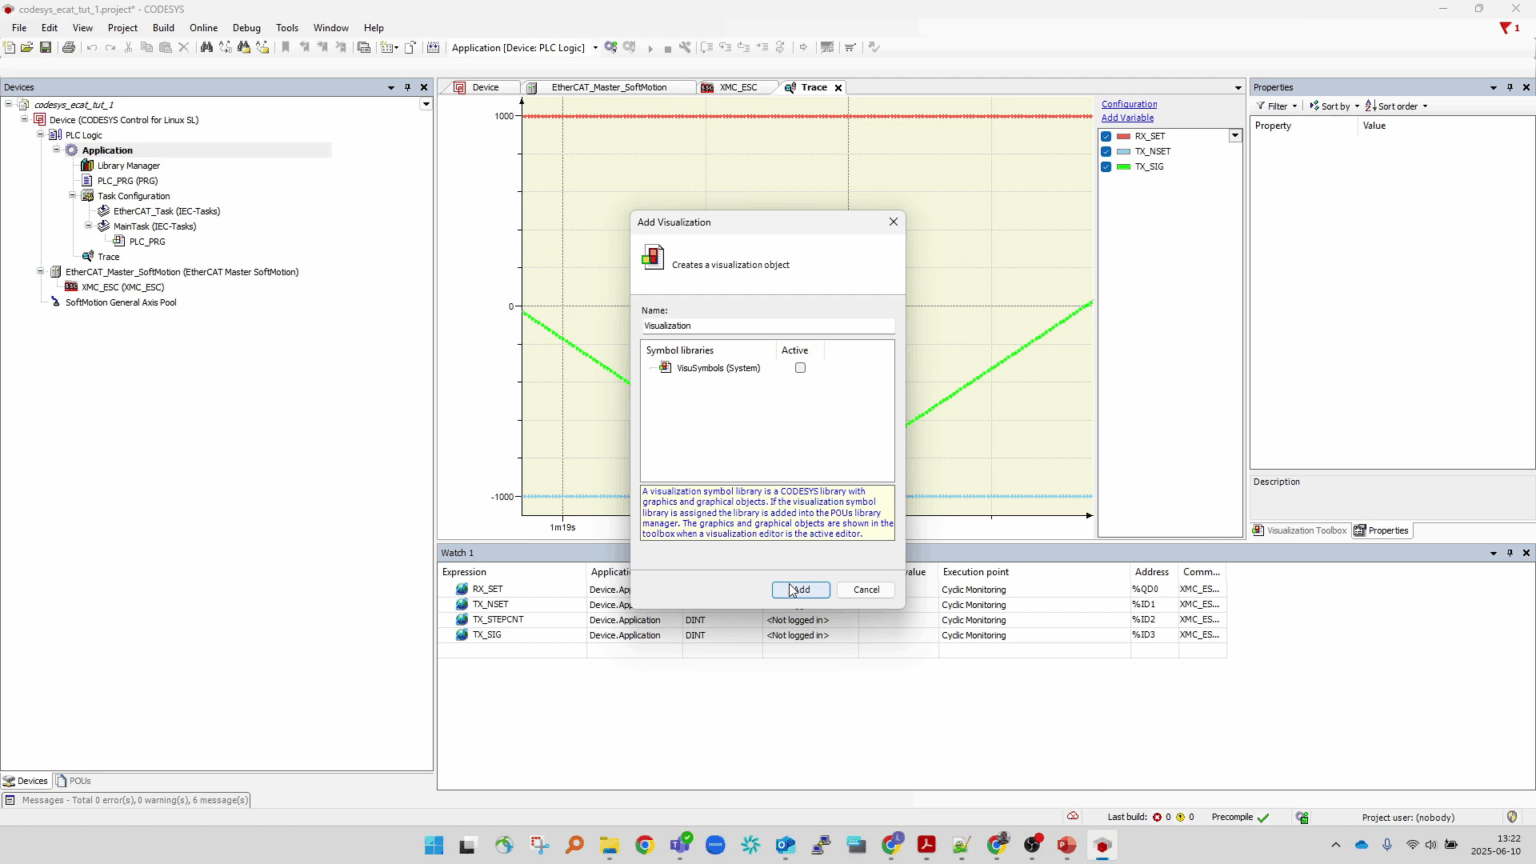The width and height of the screenshot is (1536, 864).
Task: Disable the TX_SIG trace variable
Action: pyautogui.click(x=1106, y=167)
